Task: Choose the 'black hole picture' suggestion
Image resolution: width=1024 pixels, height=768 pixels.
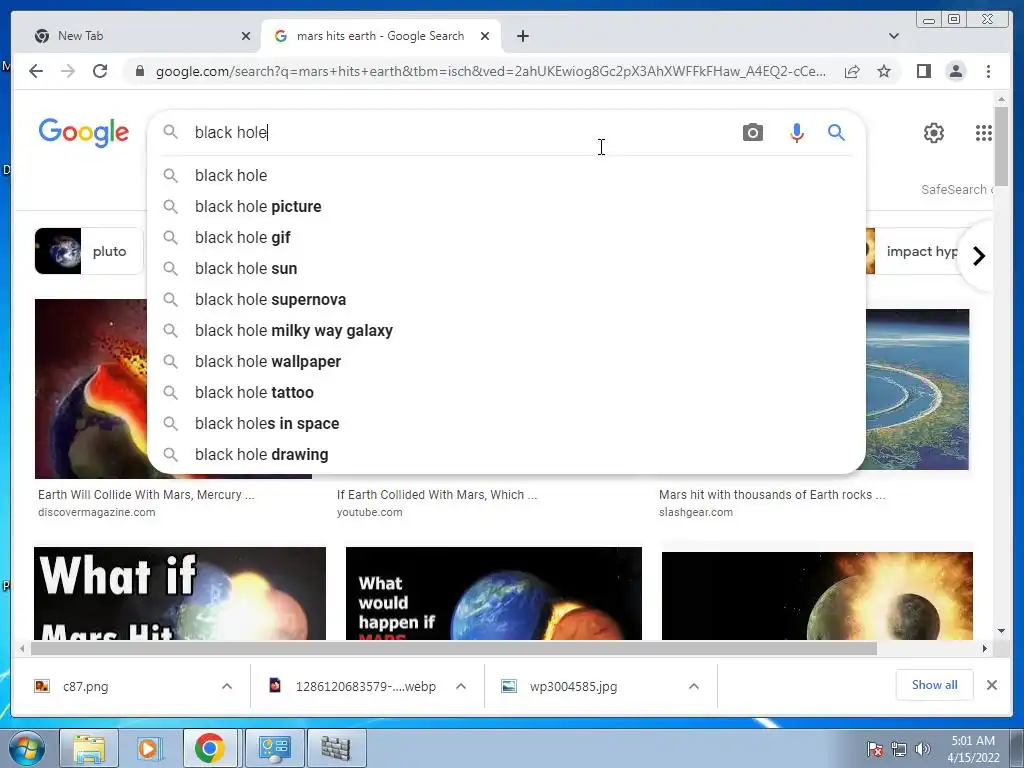Action: click(x=507, y=206)
